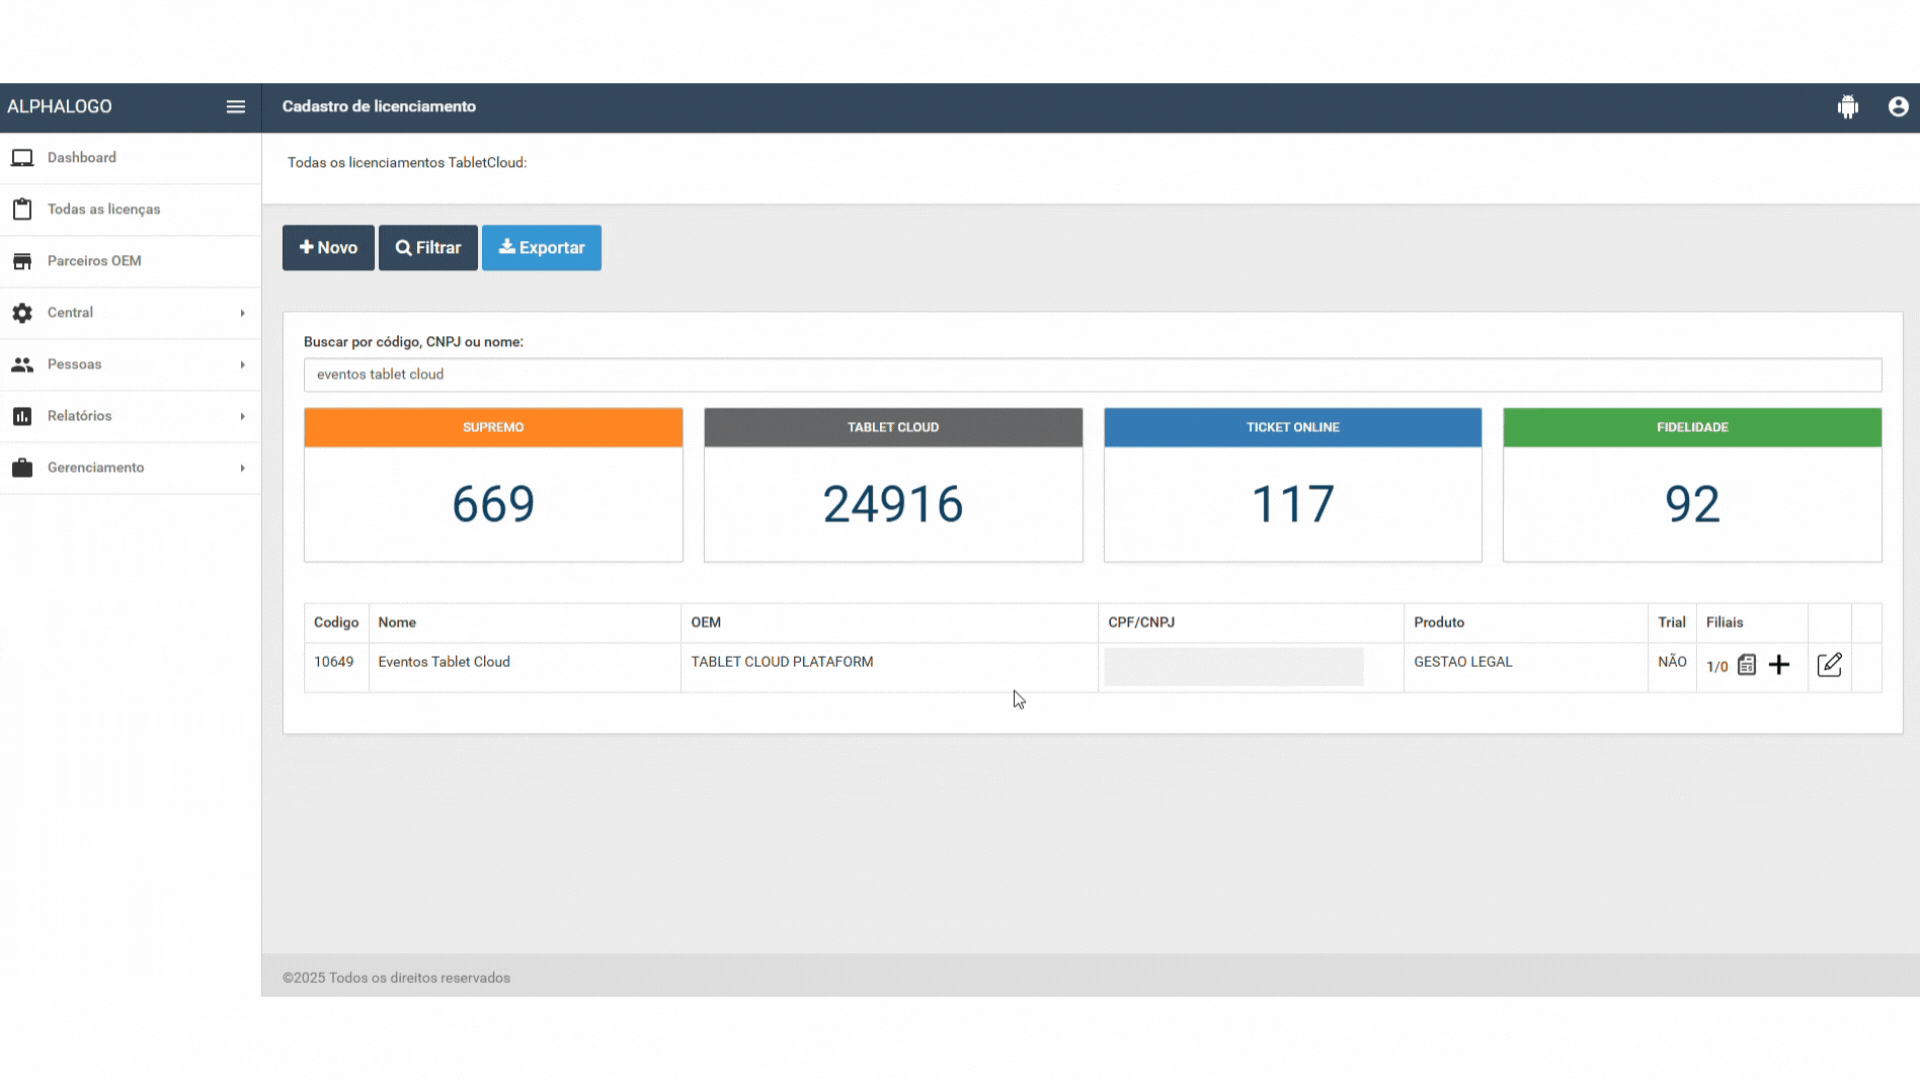1920x1080 pixels.
Task: Click the Novo button
Action: [328, 248]
